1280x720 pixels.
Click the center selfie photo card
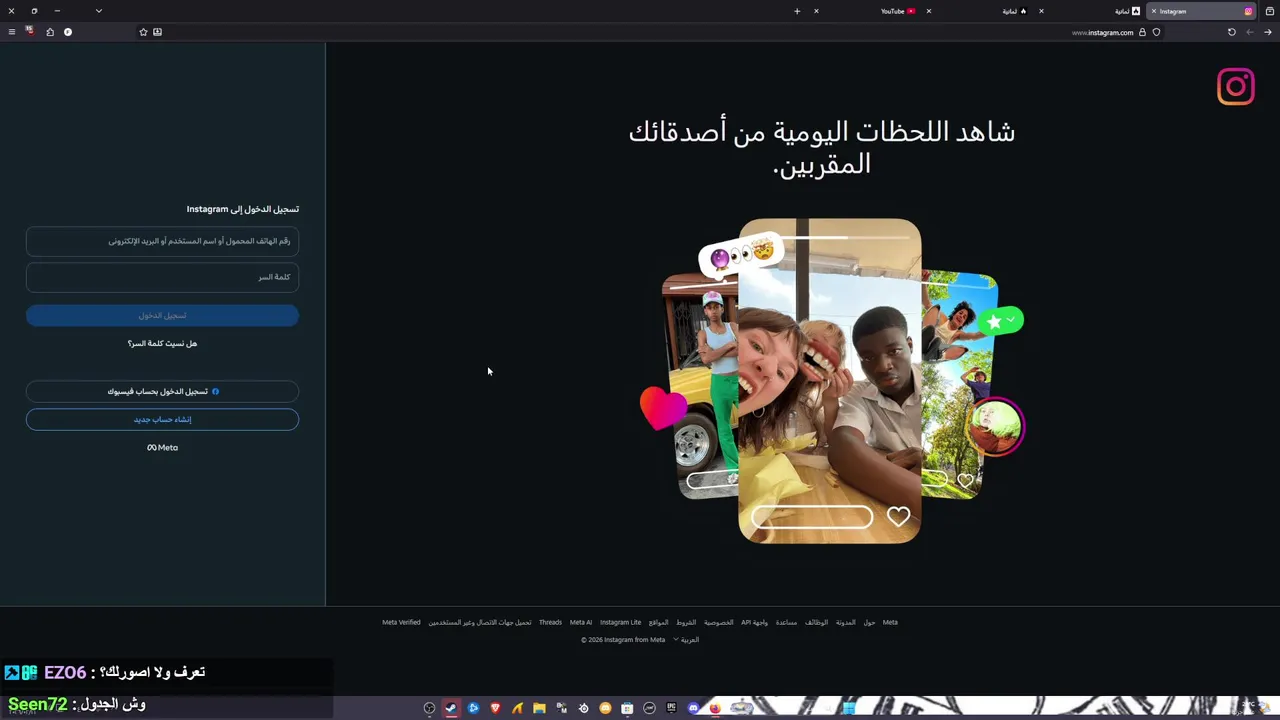point(829,381)
